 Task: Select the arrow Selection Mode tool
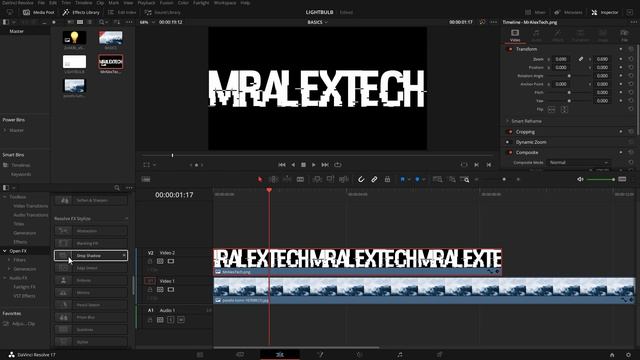coord(260,179)
